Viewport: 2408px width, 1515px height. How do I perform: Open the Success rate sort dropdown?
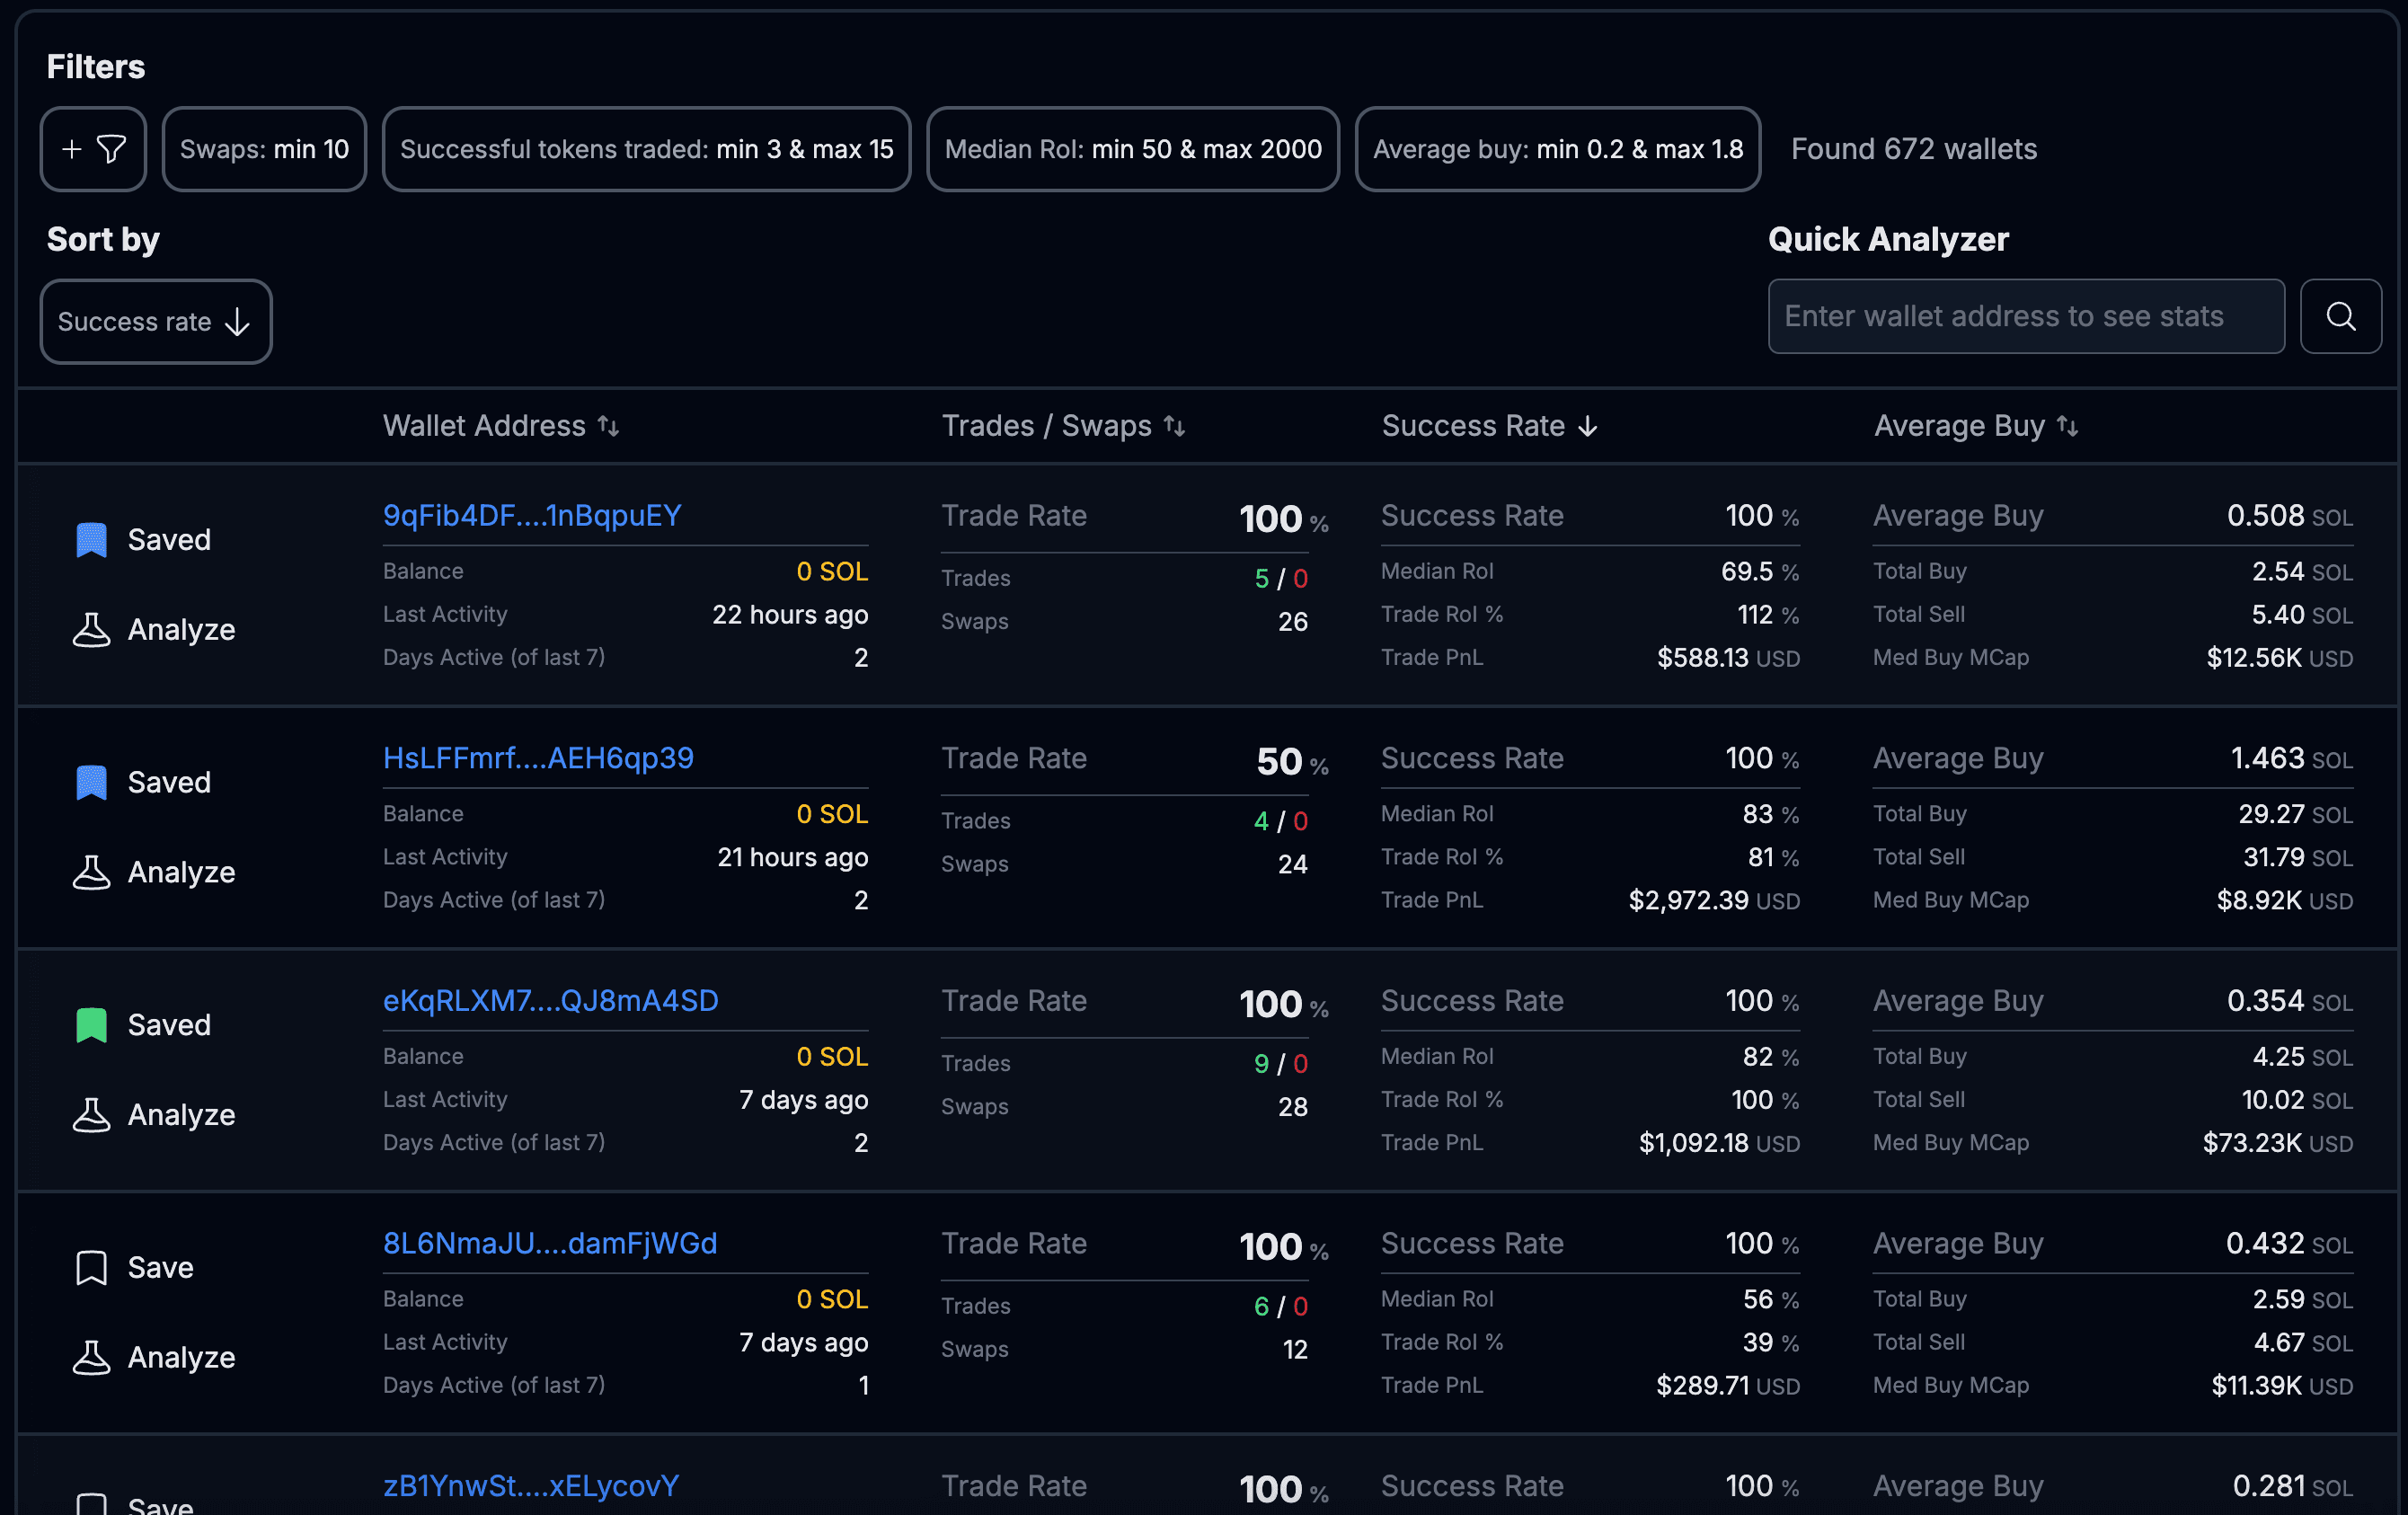pyautogui.click(x=155, y=322)
